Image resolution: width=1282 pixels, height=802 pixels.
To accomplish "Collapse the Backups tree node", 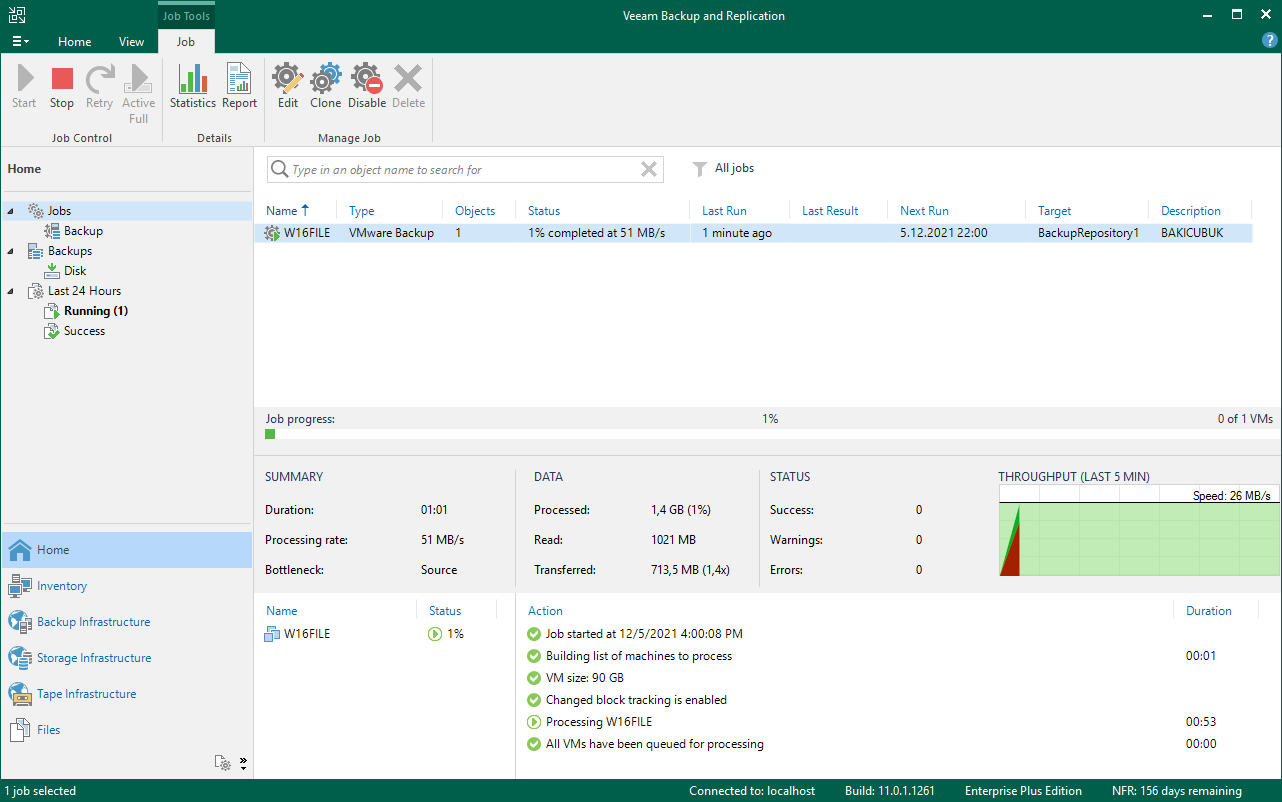I will pyautogui.click(x=11, y=251).
